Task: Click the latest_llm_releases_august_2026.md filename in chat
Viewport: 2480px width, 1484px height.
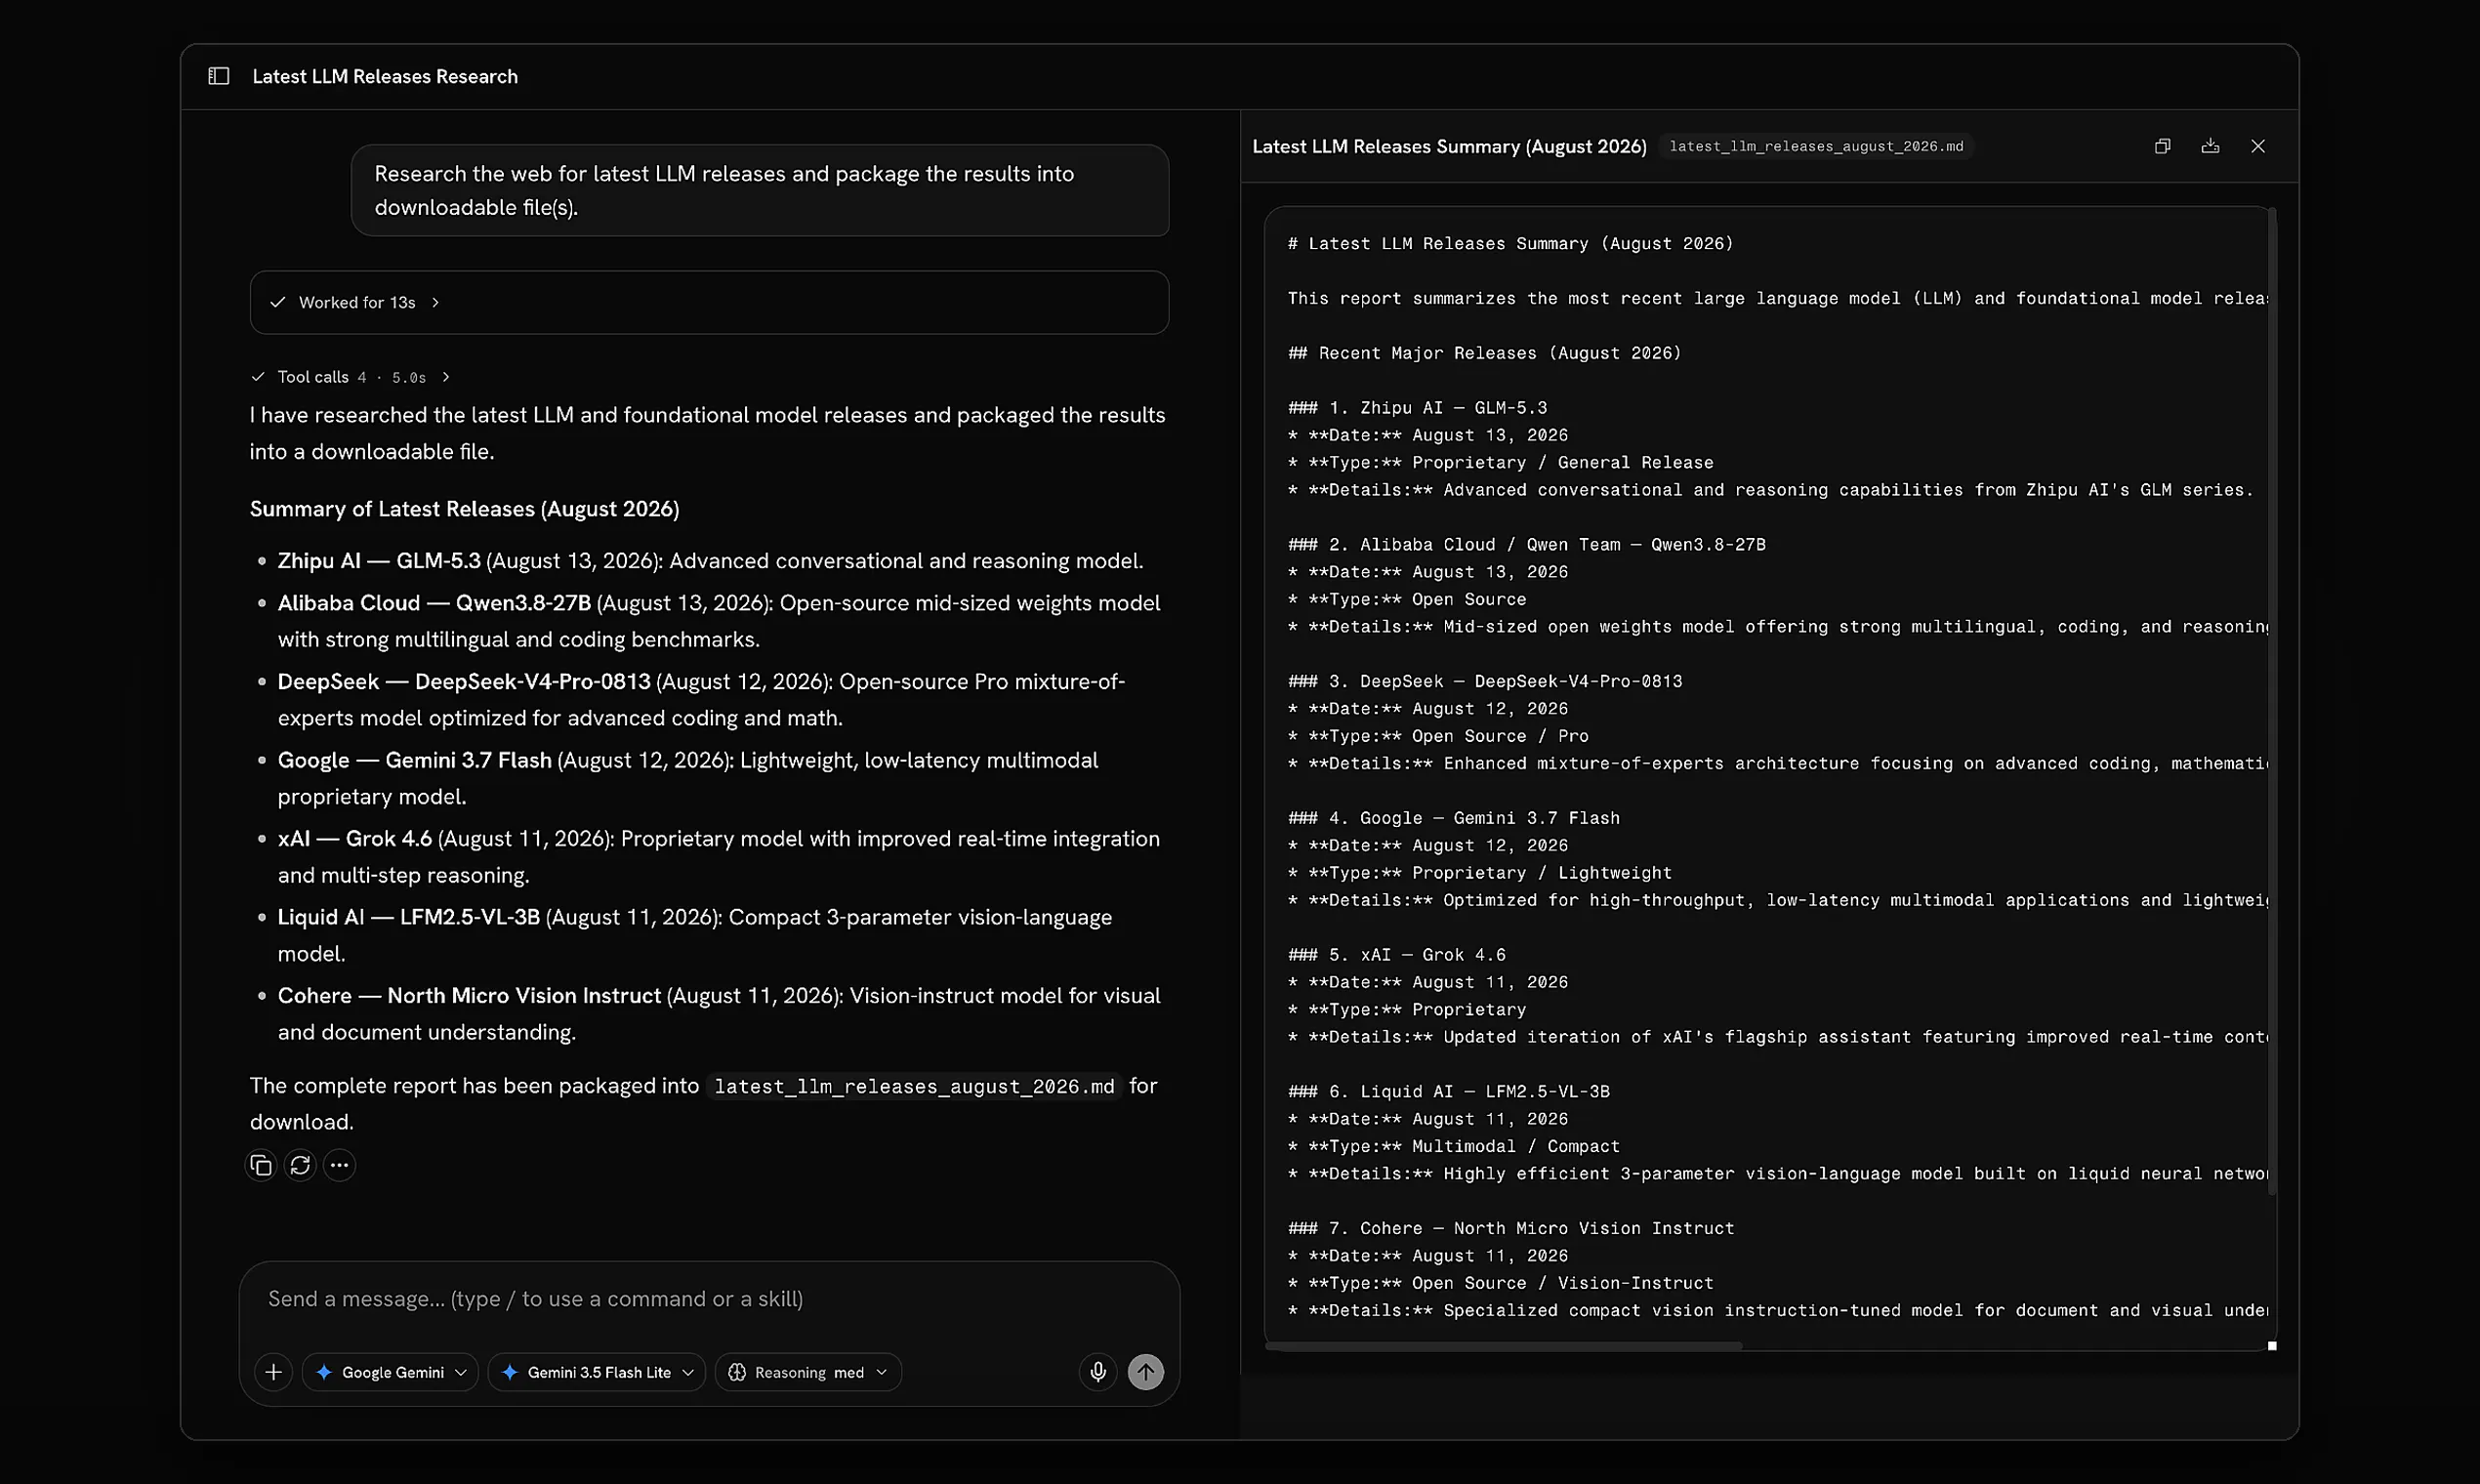Action: [x=914, y=1087]
